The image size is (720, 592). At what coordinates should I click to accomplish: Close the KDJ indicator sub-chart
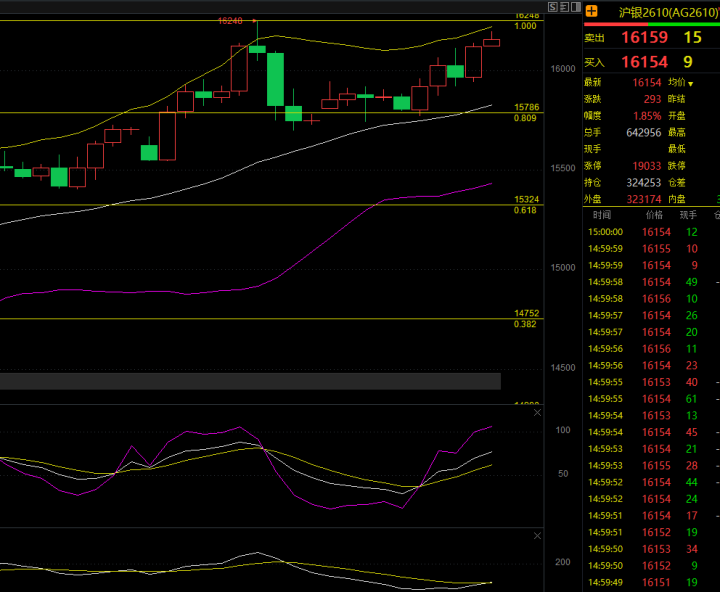tap(537, 413)
